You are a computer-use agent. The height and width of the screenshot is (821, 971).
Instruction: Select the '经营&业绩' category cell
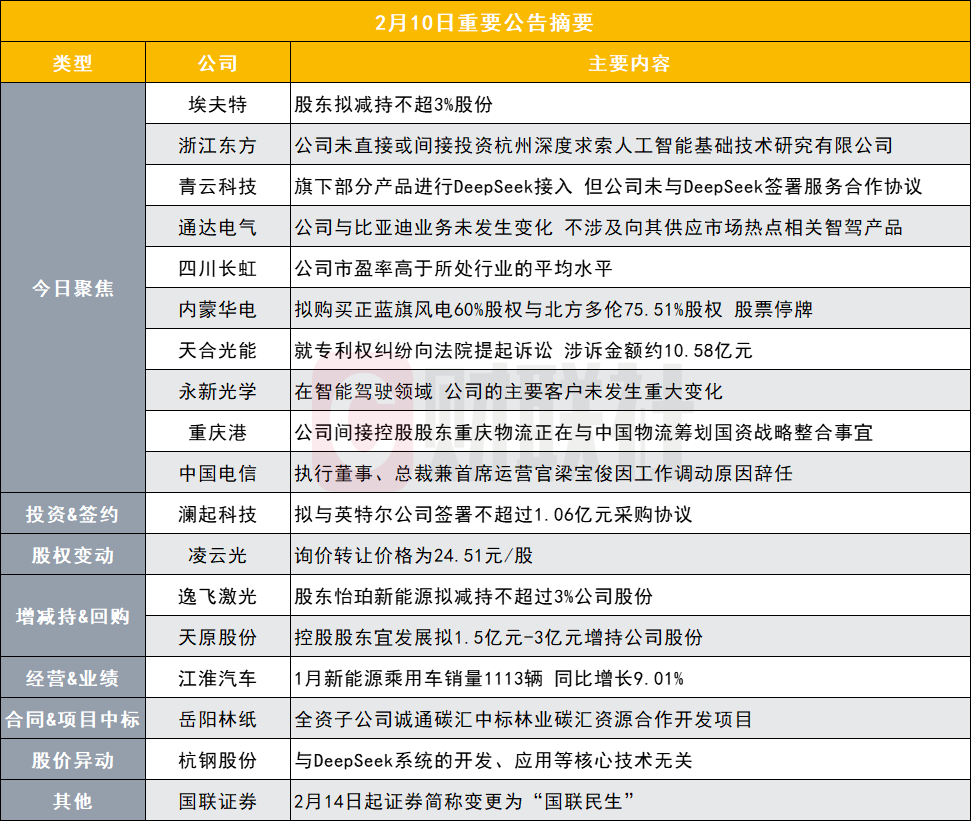pyautogui.click(x=72, y=678)
